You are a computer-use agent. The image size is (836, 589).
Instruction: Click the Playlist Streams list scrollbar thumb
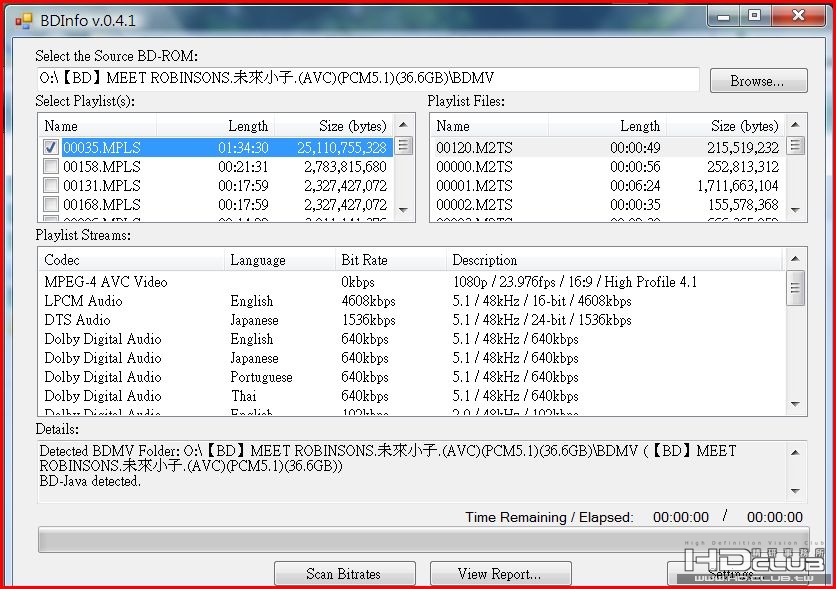click(795, 288)
